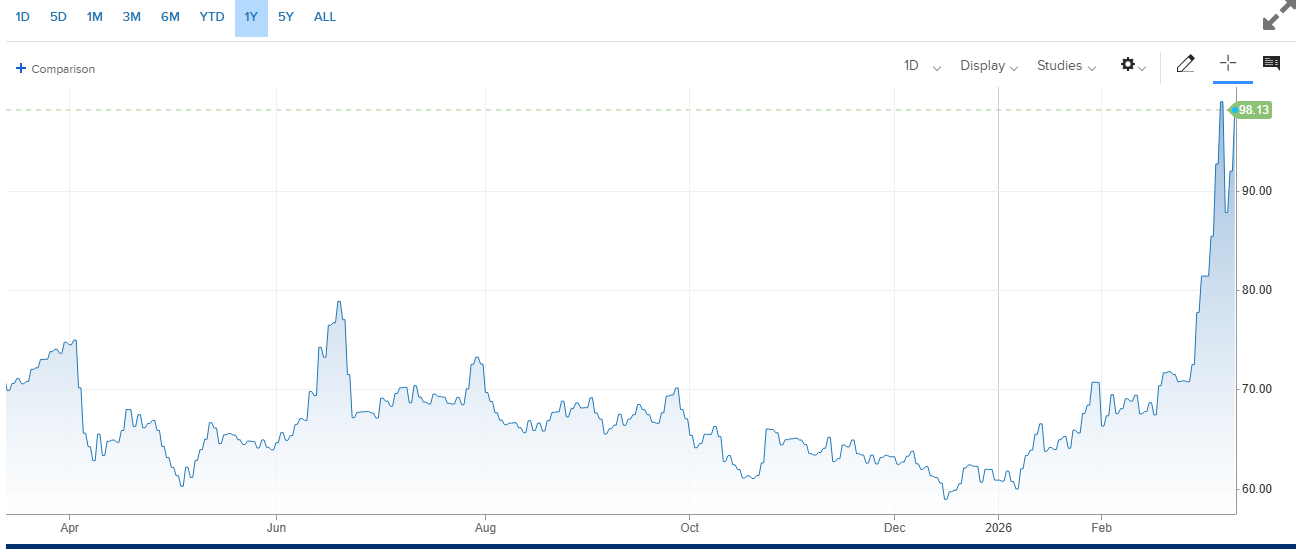Click the 80.00 price axis label

[1257, 290]
